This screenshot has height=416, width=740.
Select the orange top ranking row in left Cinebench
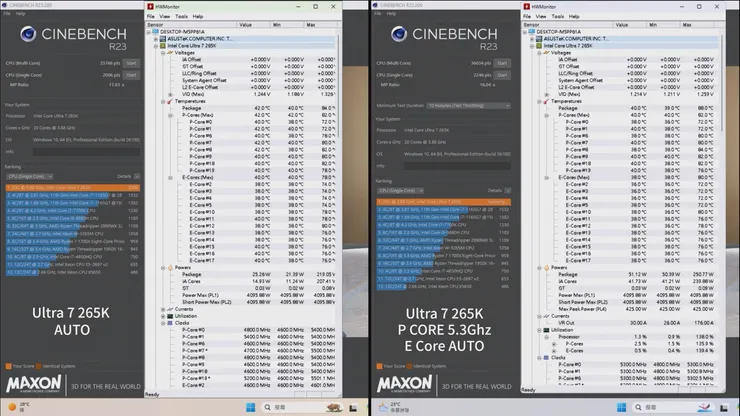(73, 187)
